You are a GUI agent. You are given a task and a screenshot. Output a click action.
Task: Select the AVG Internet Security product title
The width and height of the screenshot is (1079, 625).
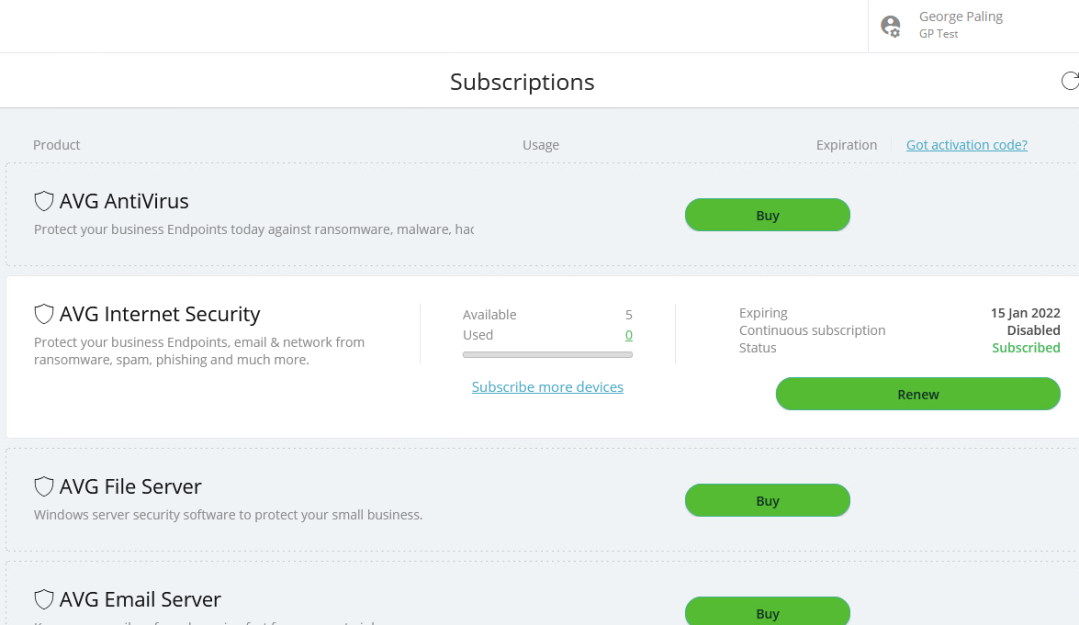pyautogui.click(x=159, y=314)
